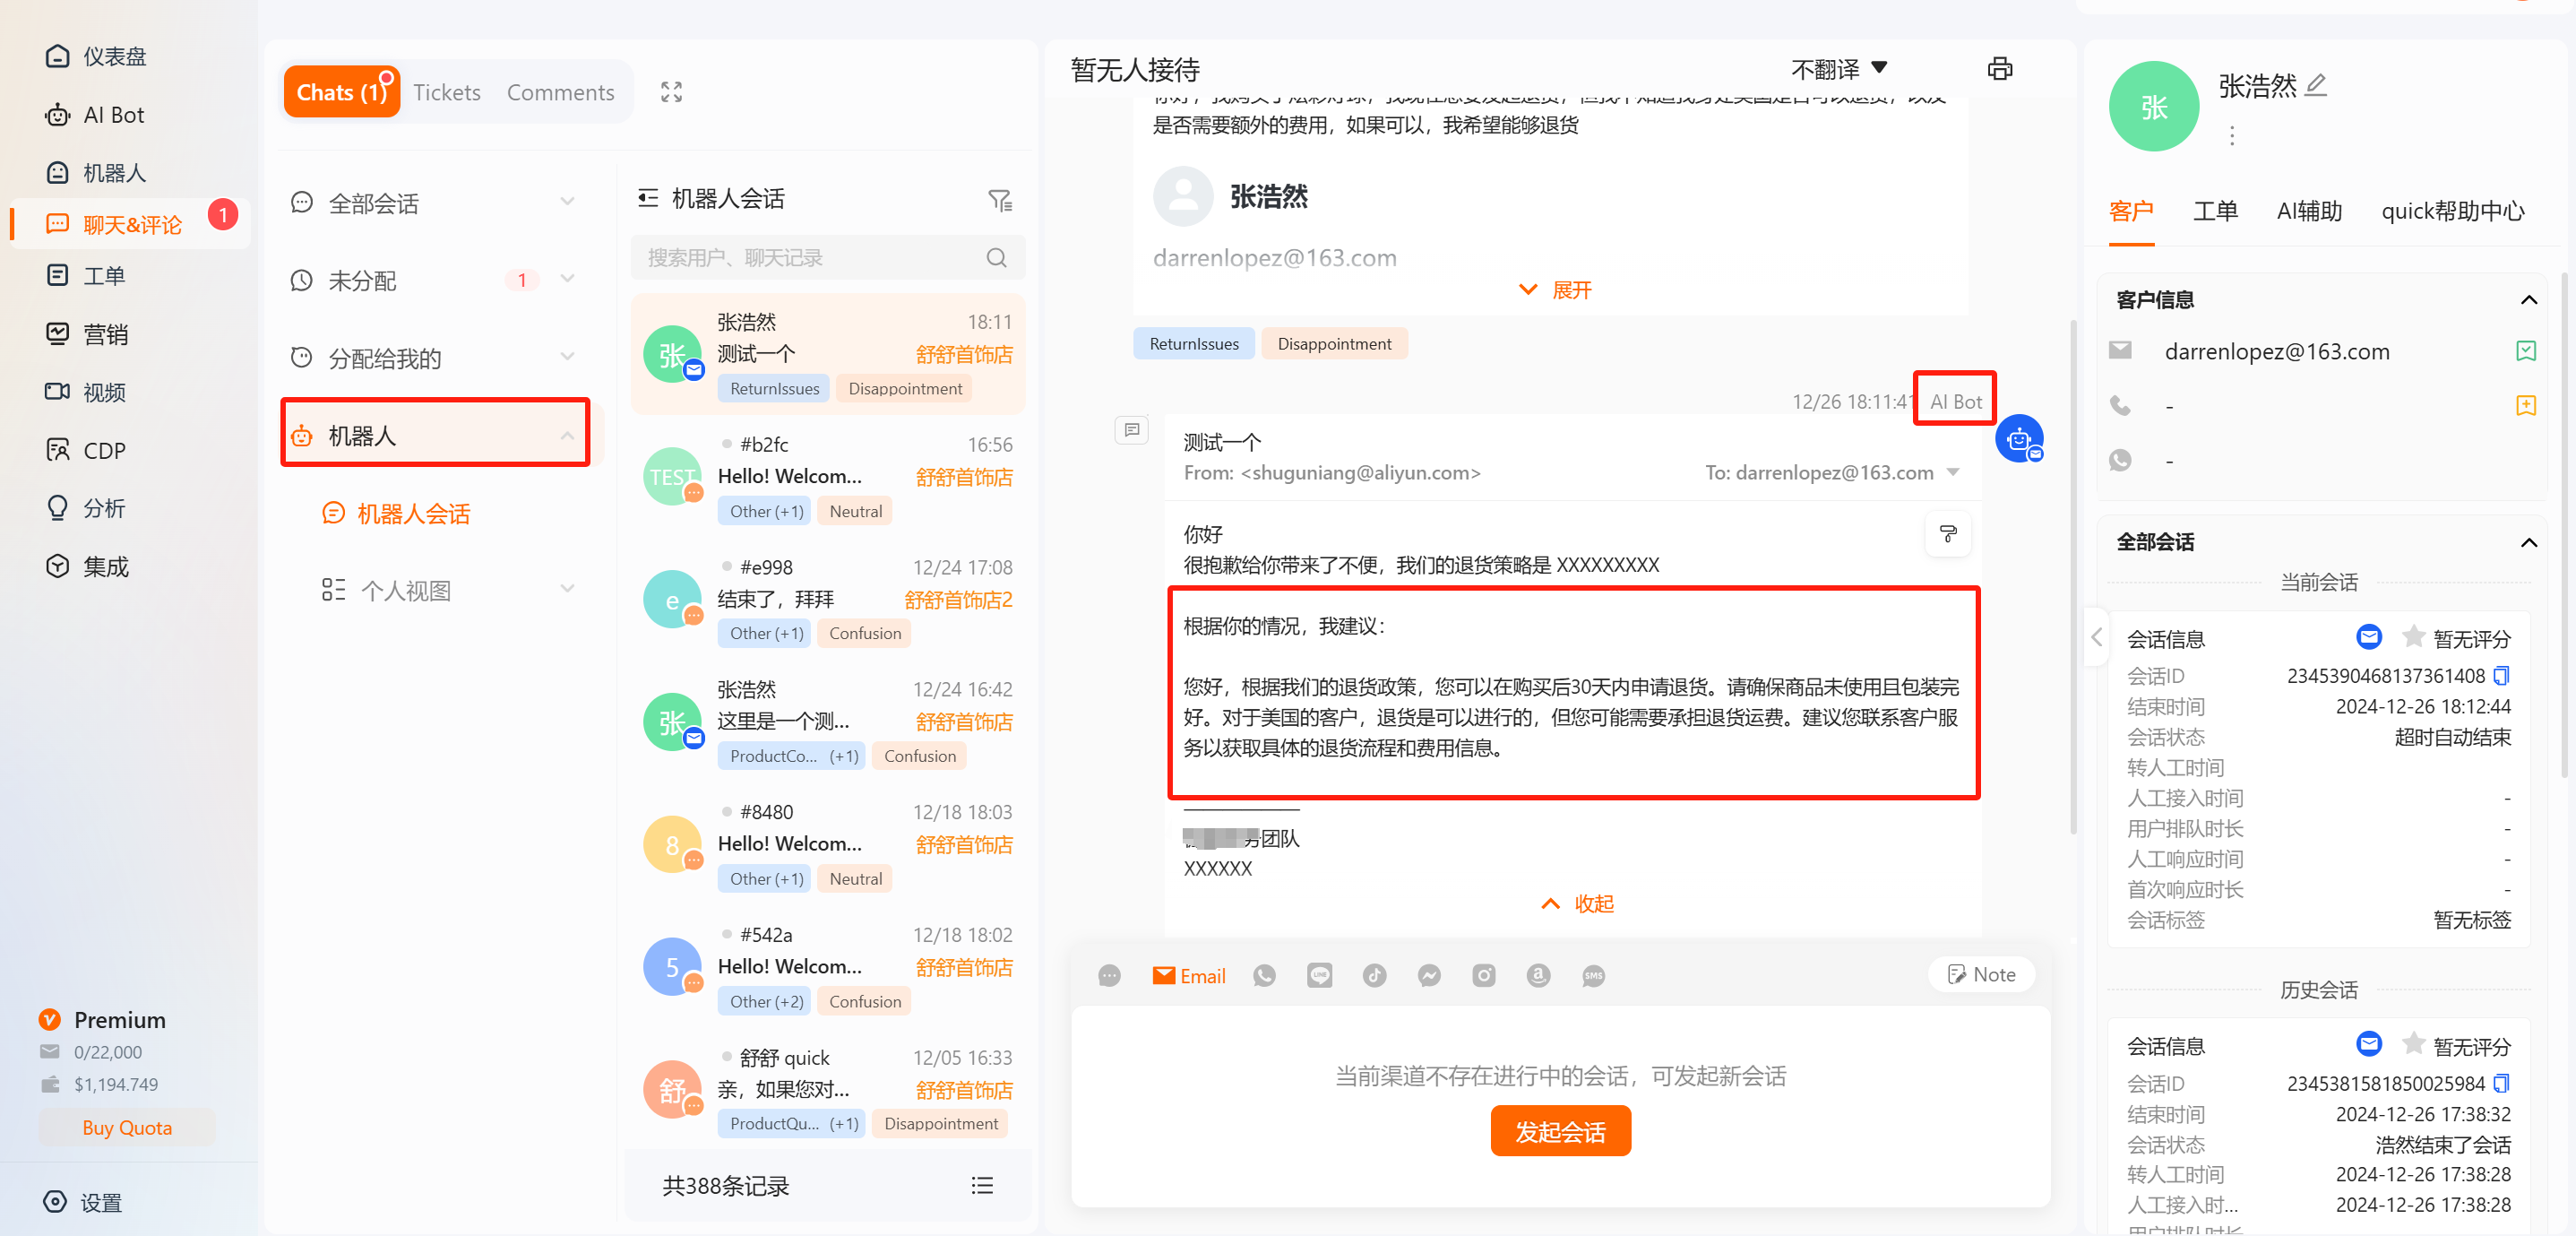Screen dimensions: 2576x1236
Task: Click the Buy Quota button
Action: [x=127, y=1127]
